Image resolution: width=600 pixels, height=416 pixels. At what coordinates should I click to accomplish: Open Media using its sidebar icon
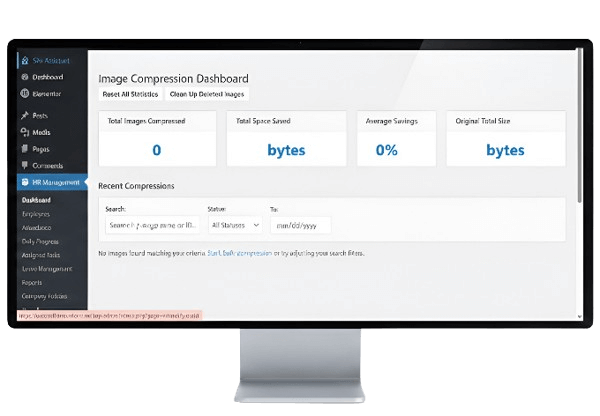(x=24, y=132)
